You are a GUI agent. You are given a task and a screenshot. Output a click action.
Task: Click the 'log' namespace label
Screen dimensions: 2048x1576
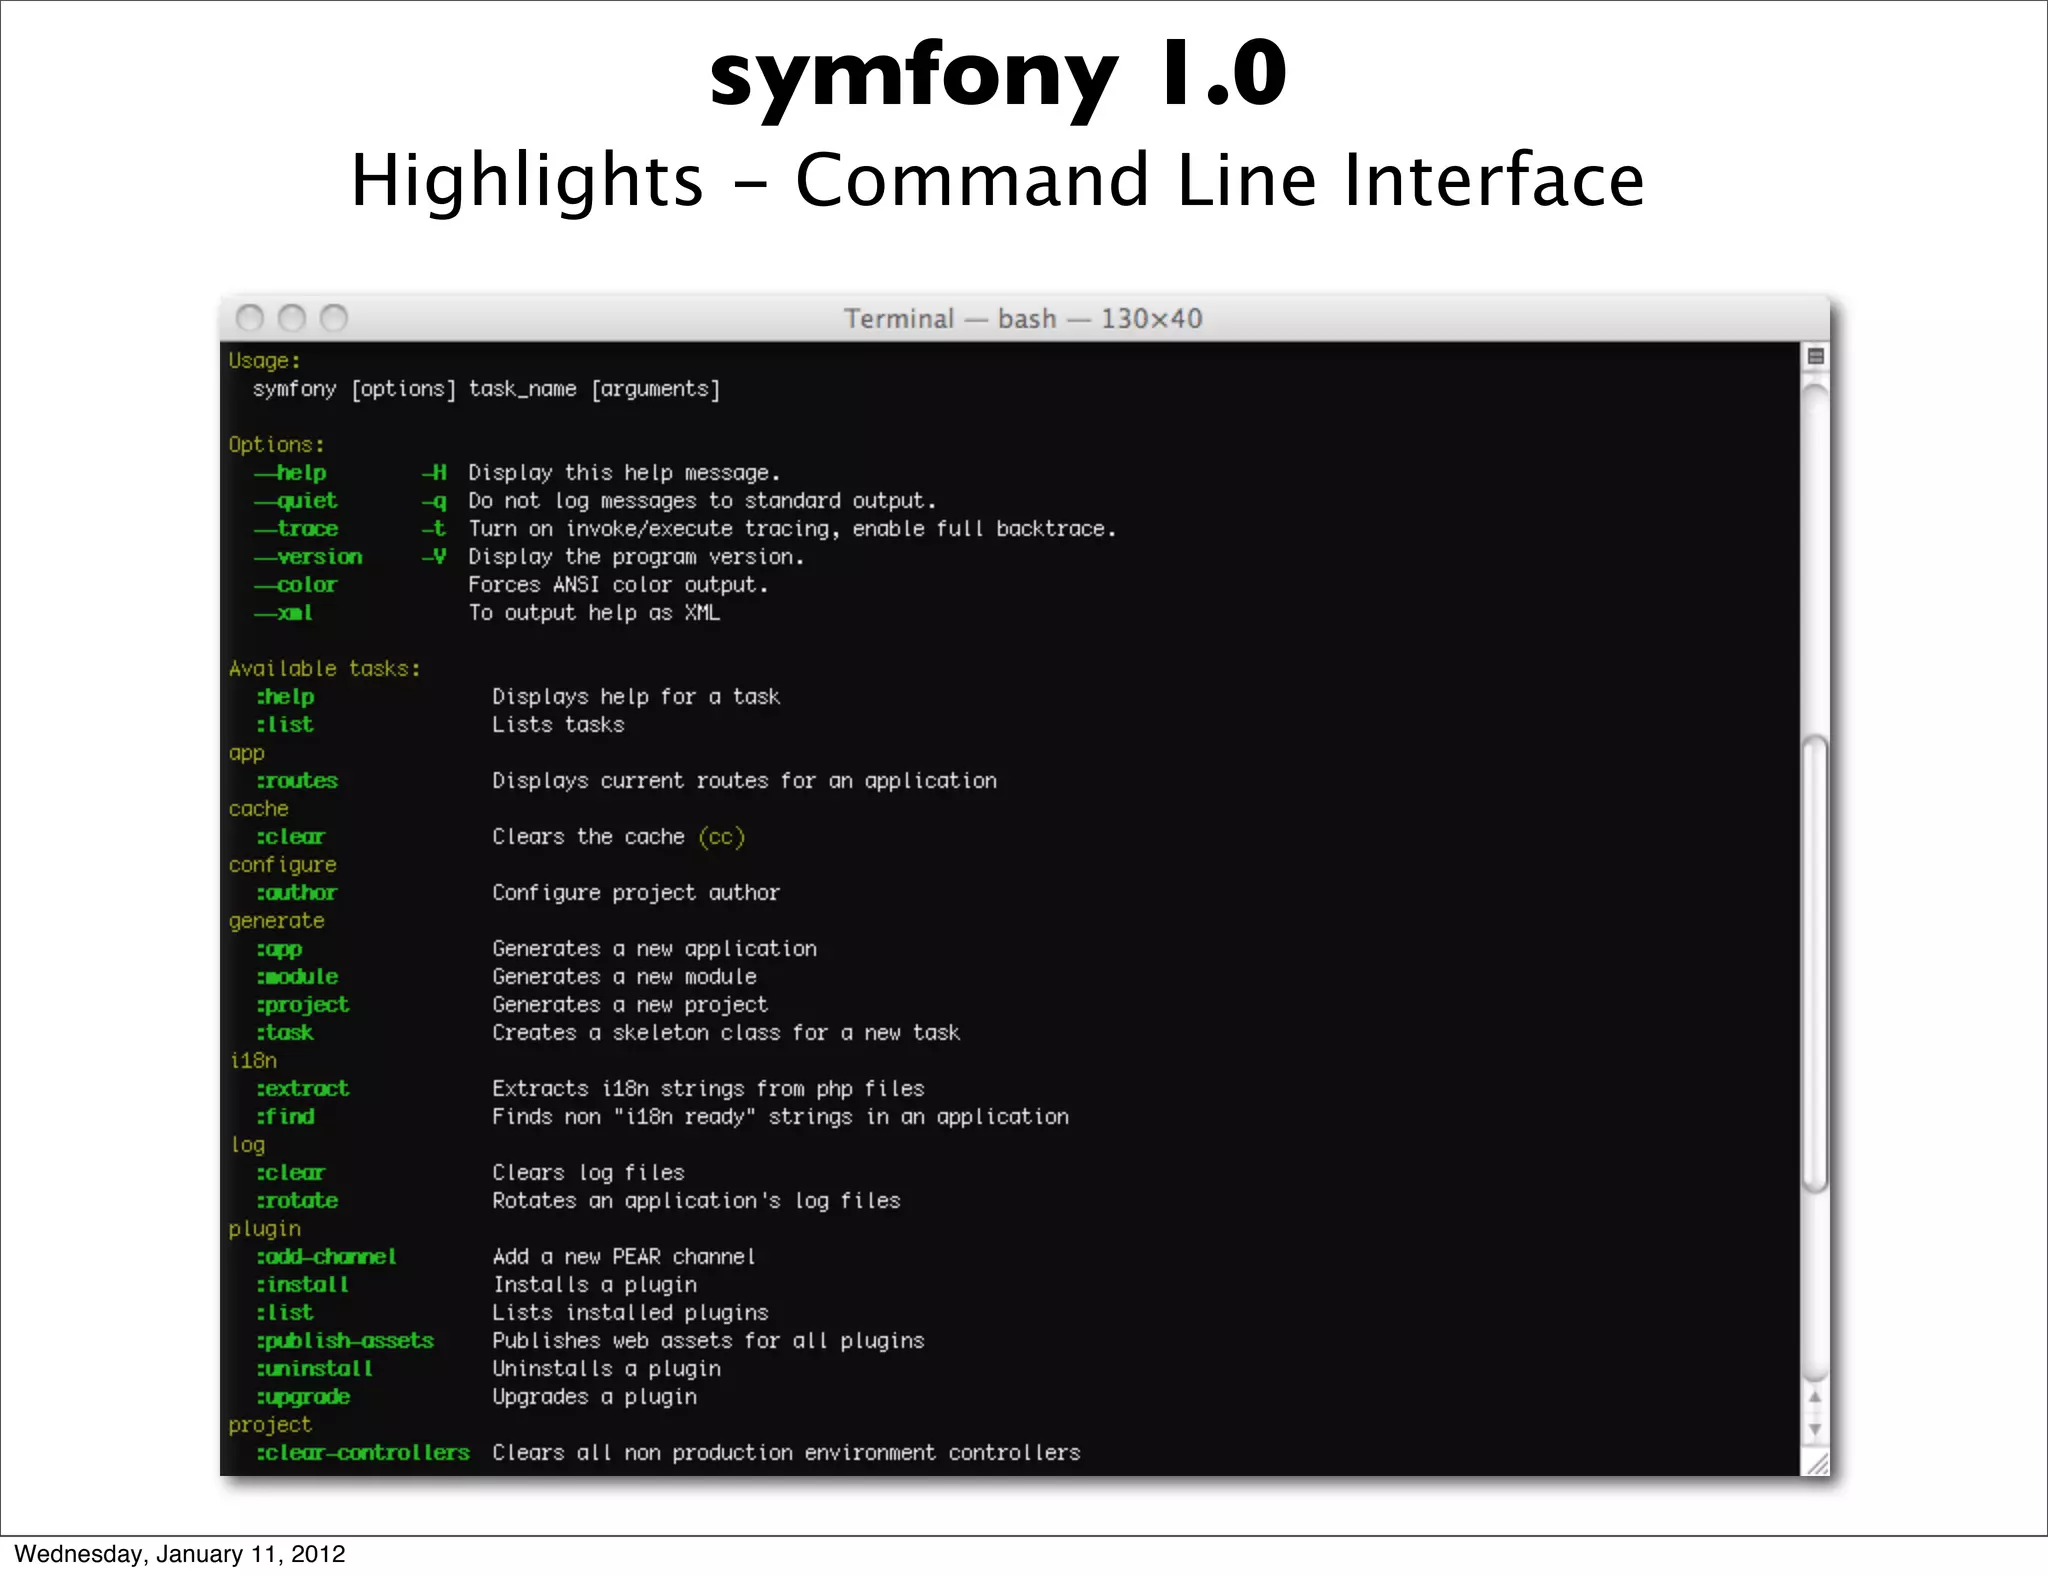[x=247, y=1145]
